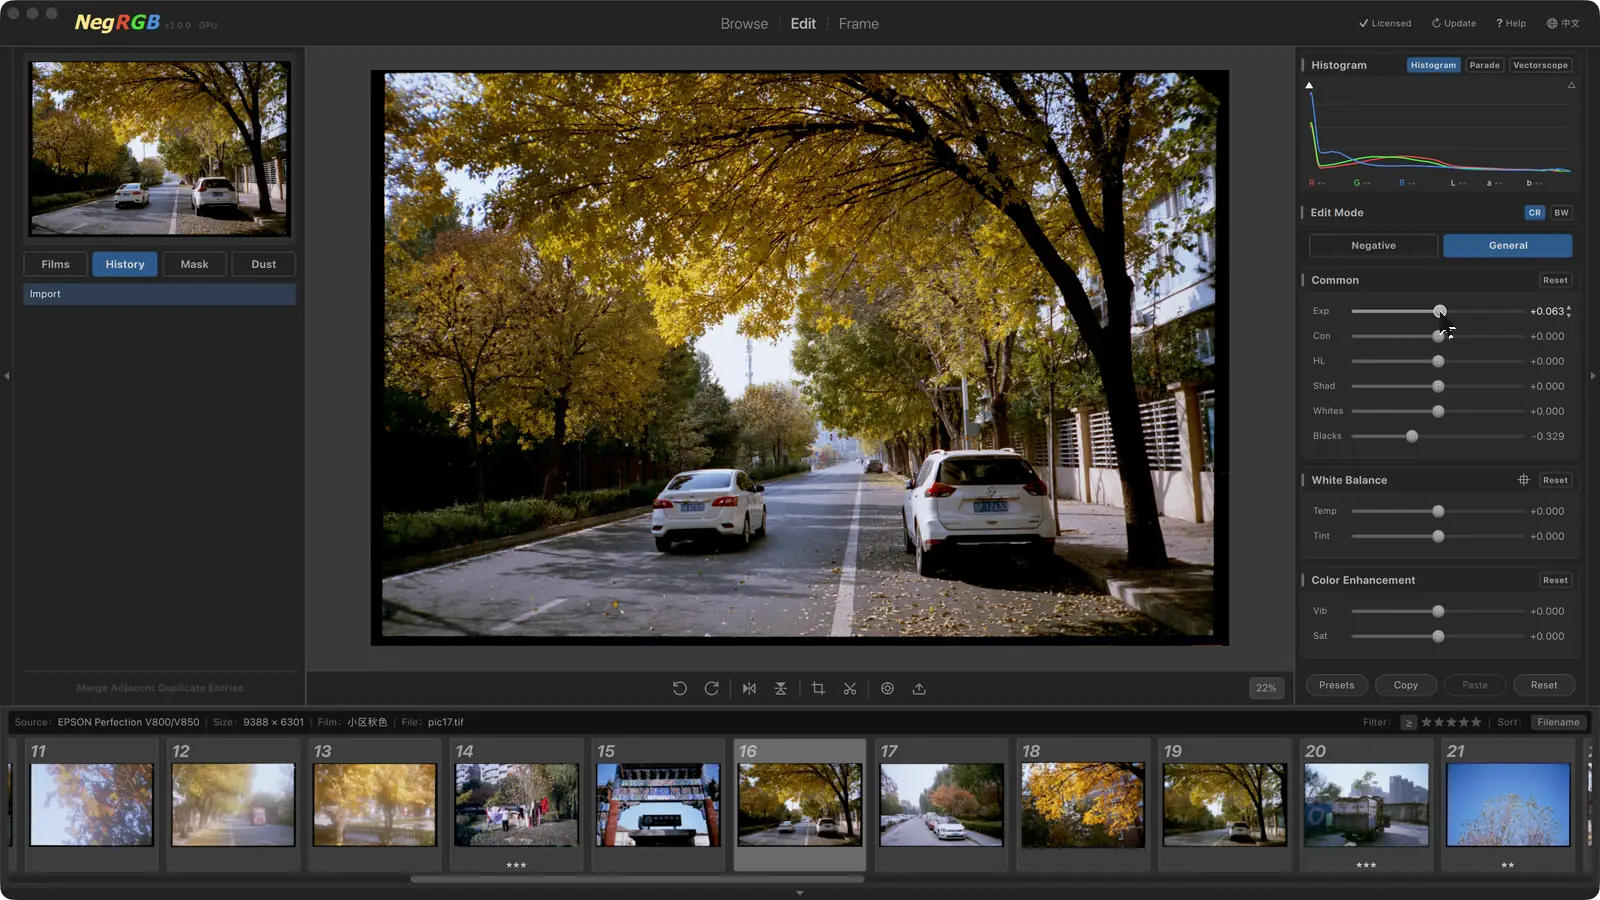
Task: Rotate the image clockwise
Action: (x=711, y=688)
